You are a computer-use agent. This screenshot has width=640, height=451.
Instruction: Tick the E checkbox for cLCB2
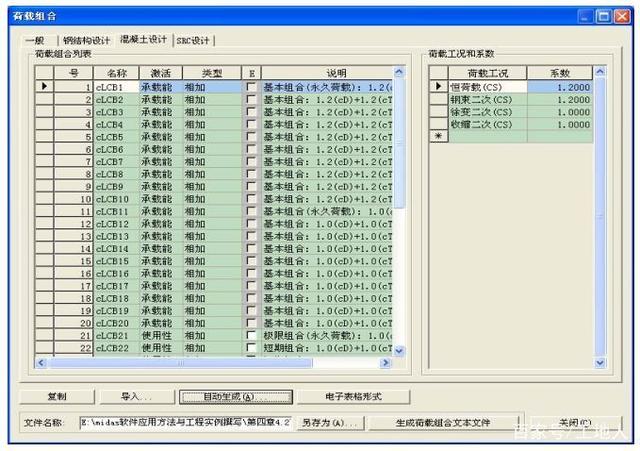point(251,100)
